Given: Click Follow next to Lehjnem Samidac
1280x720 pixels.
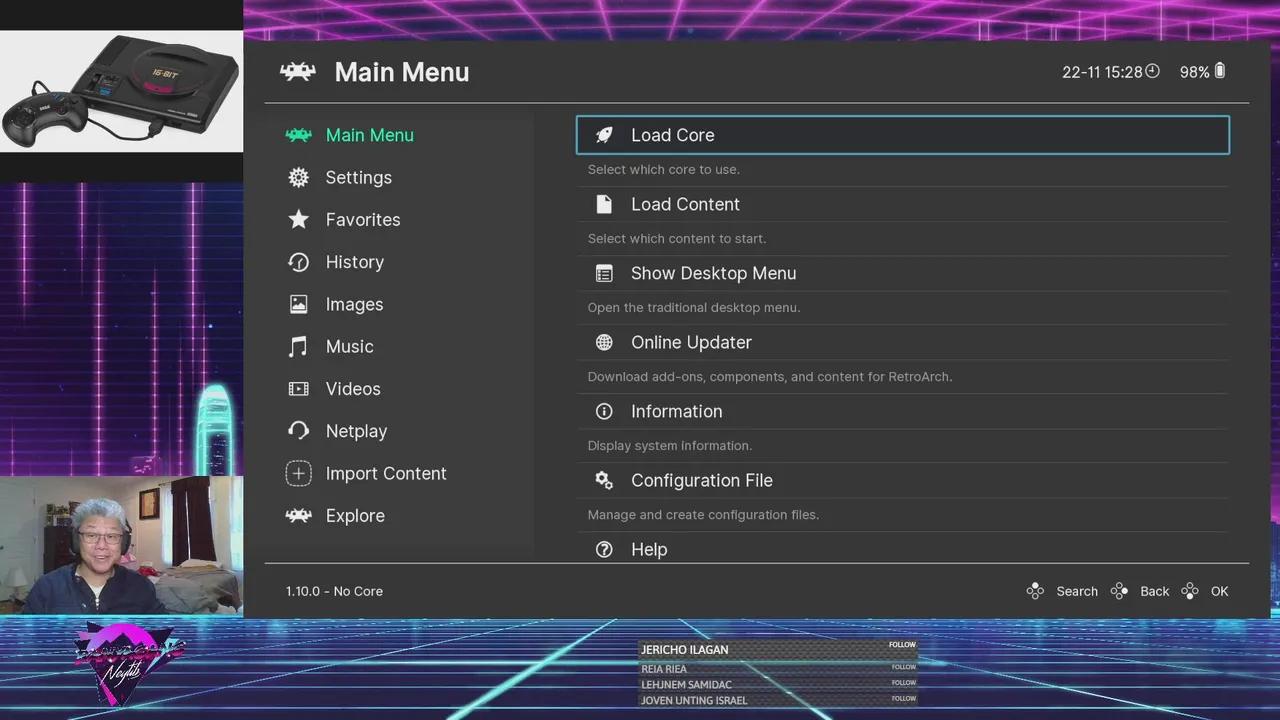Looking at the screenshot, I should (903, 683).
